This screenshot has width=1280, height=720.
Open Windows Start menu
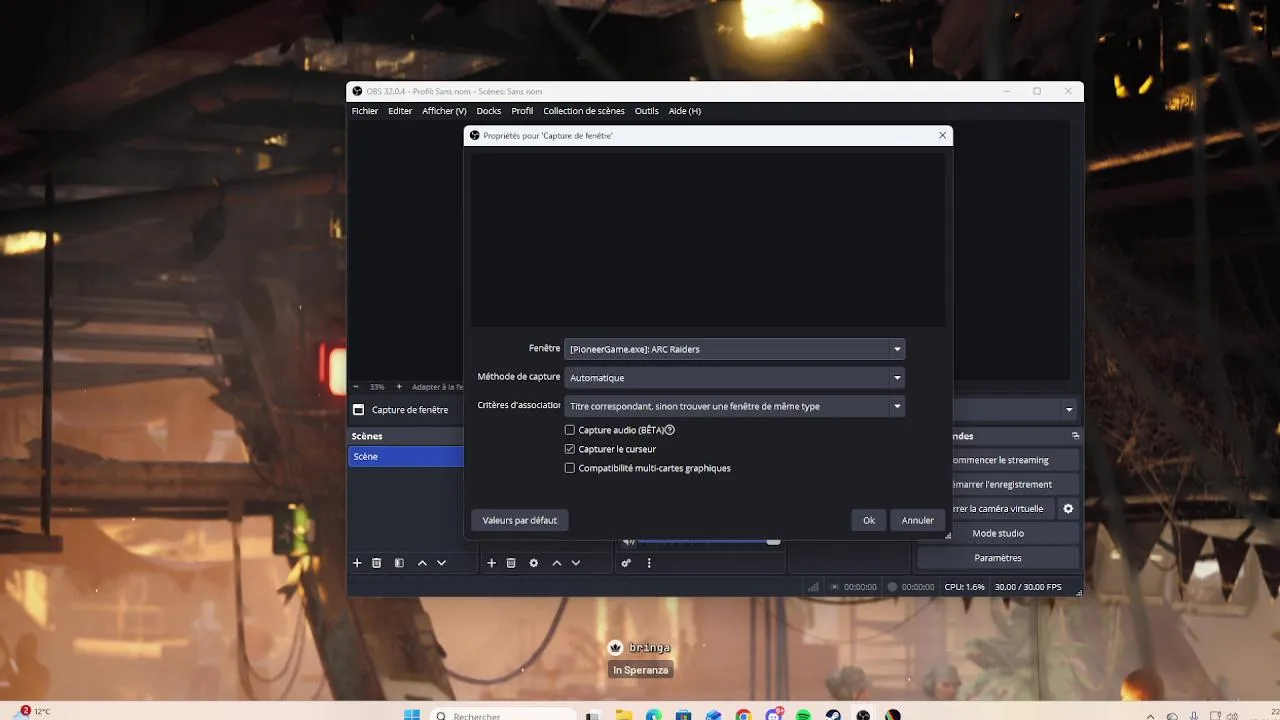412,715
